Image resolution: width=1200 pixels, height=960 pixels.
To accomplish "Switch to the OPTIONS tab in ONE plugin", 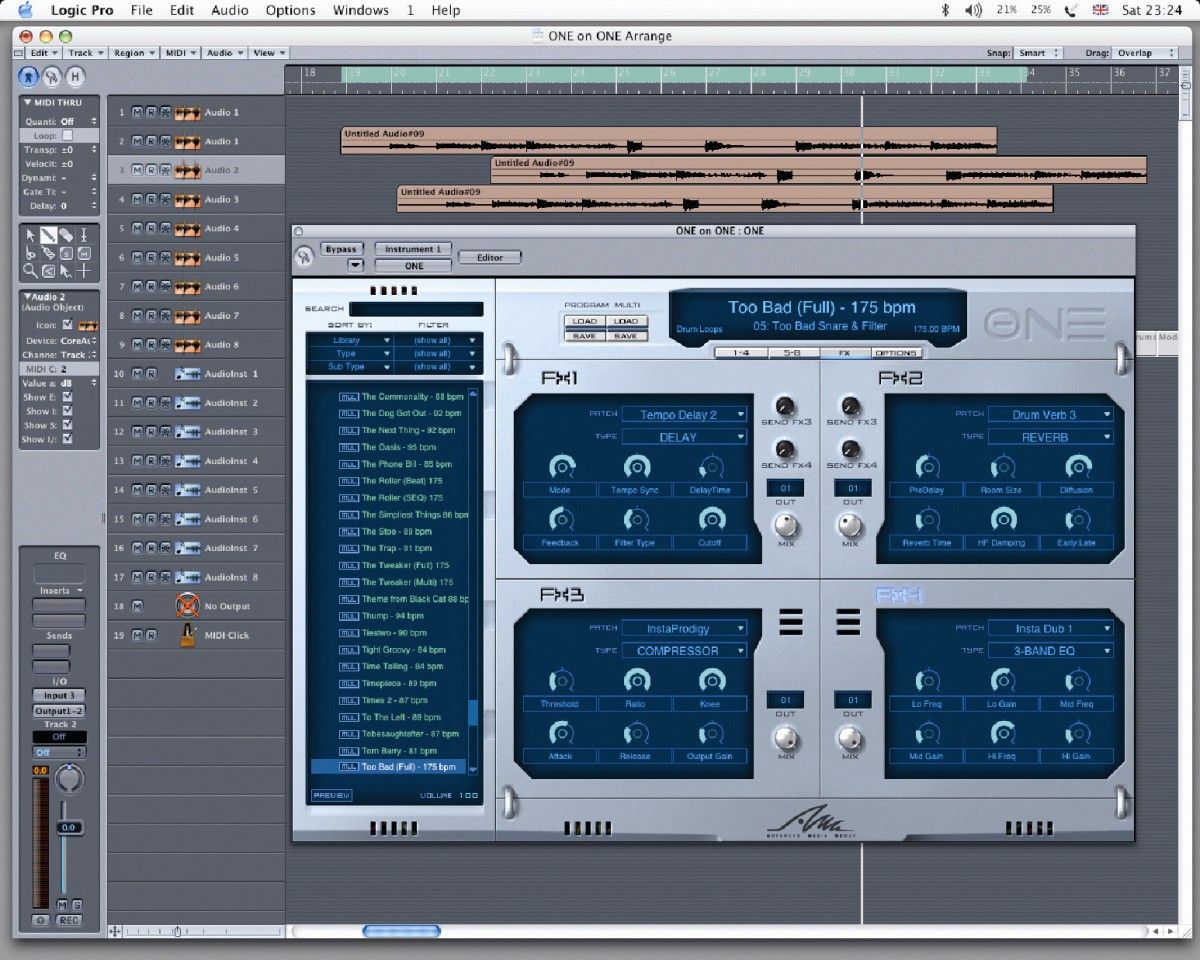I will [x=895, y=353].
